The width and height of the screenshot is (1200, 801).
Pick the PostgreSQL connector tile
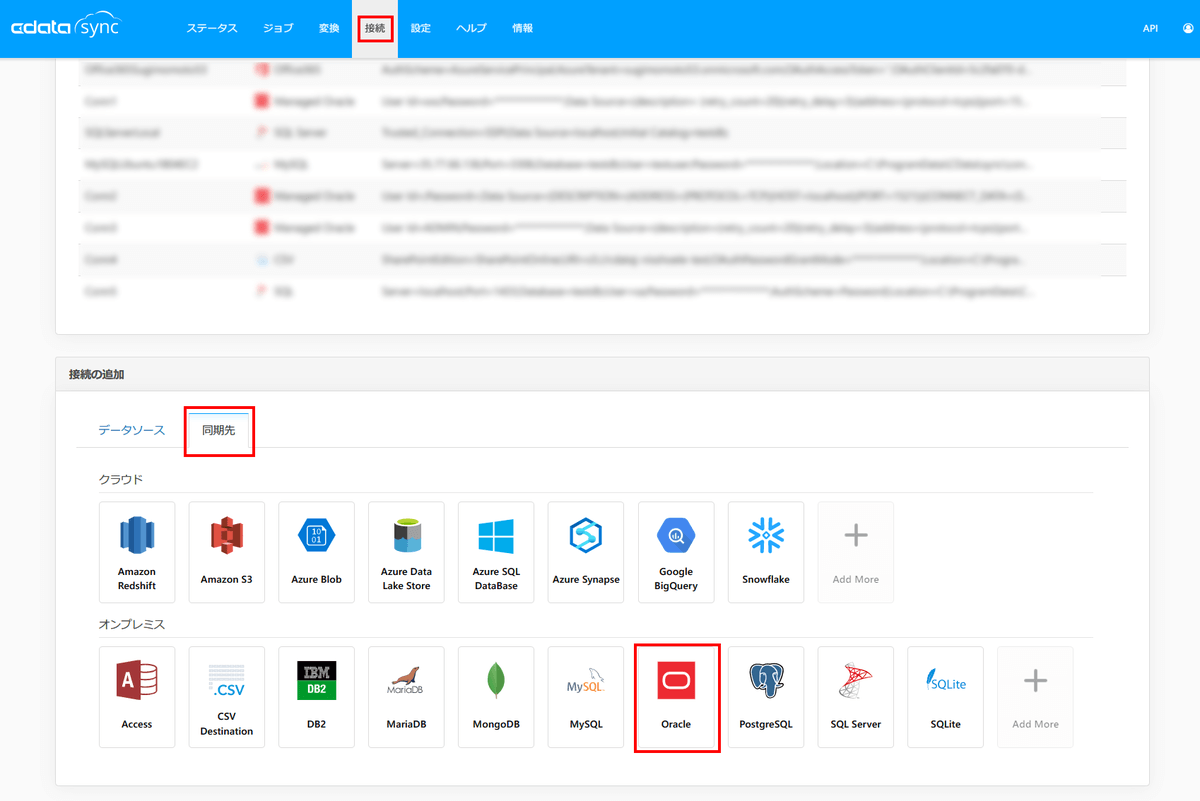(x=766, y=697)
